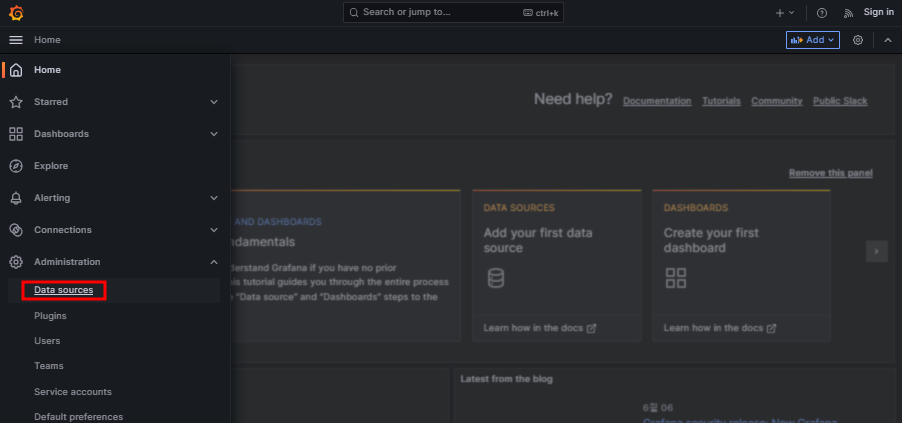Open Data sources under Administration
This screenshot has height=423, width=902.
63,290
